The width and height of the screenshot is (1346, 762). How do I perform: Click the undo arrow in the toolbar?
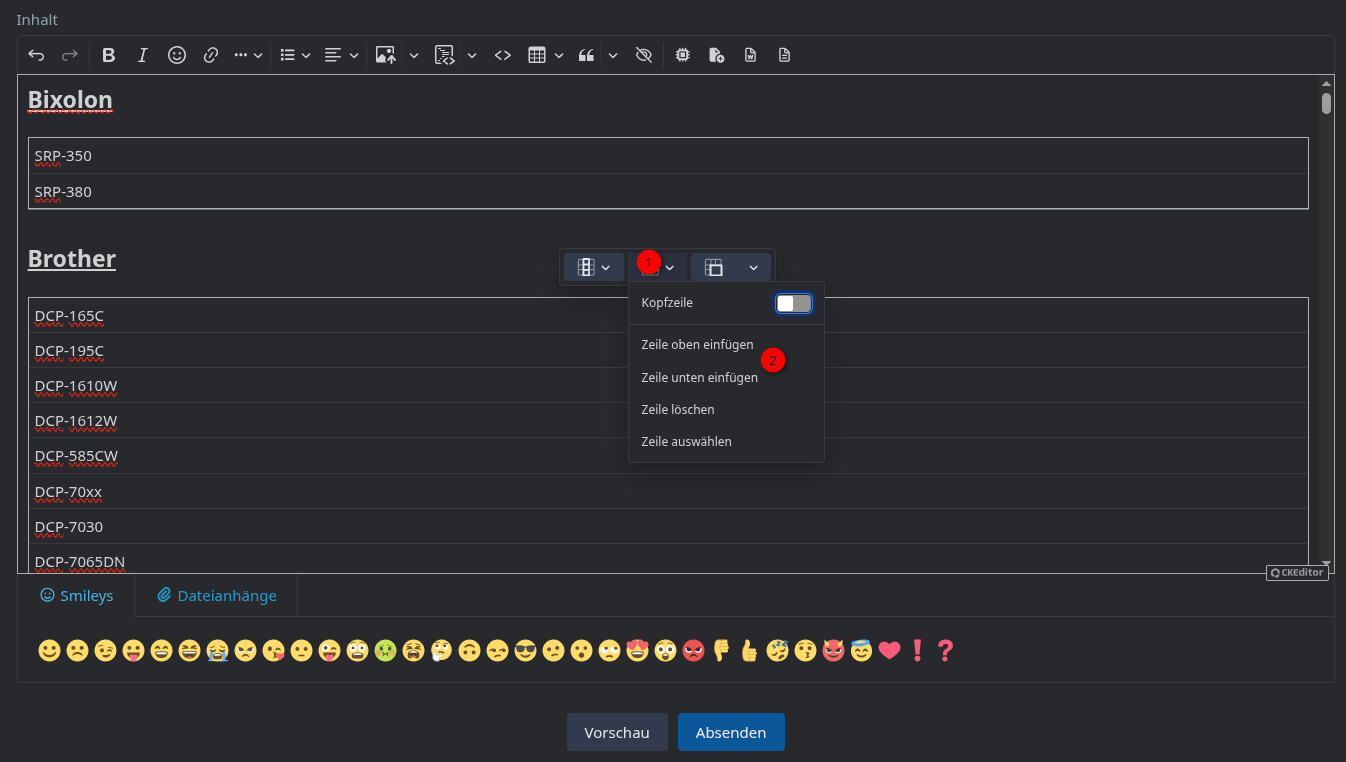[x=36, y=56]
